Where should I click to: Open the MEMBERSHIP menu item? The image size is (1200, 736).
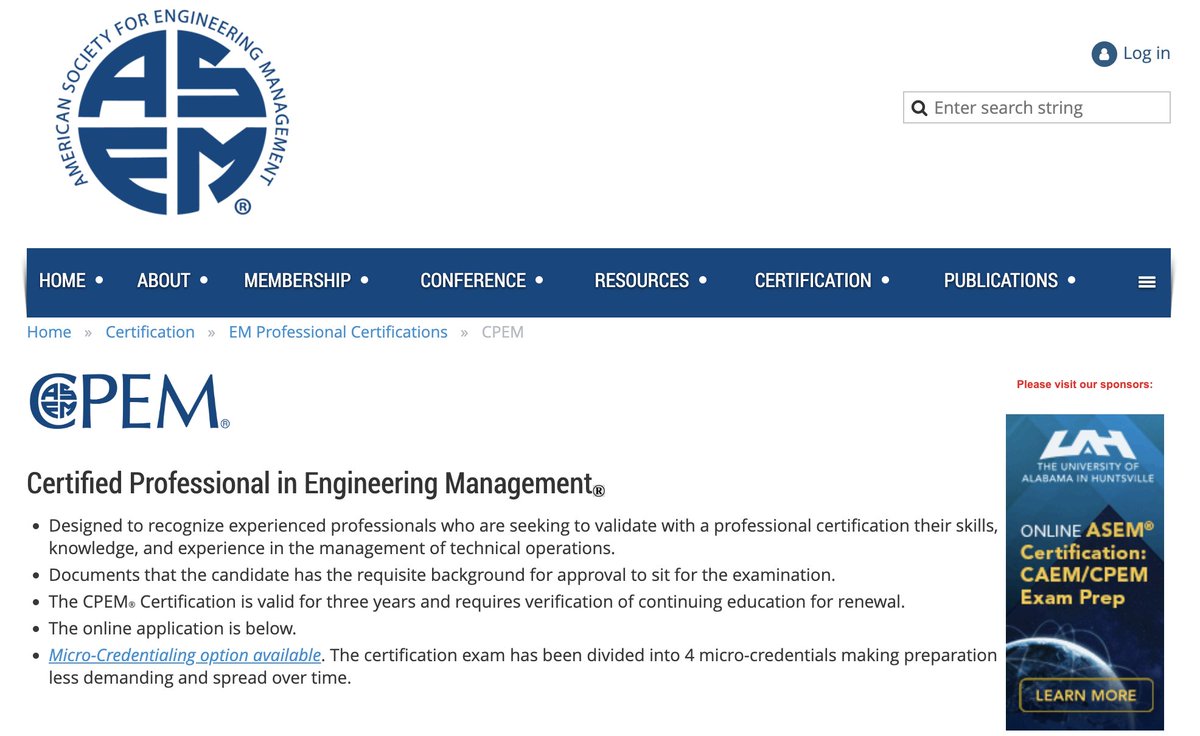[297, 281]
